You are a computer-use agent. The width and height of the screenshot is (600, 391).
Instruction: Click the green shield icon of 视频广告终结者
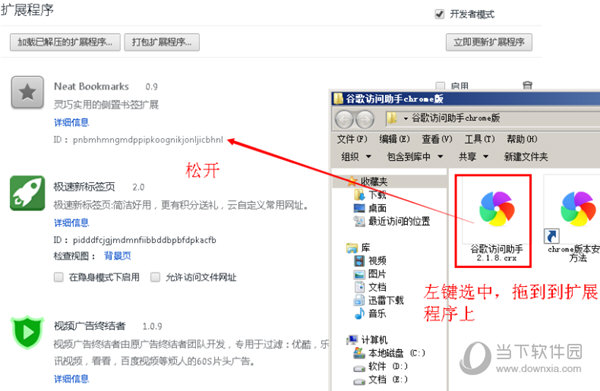click(27, 332)
